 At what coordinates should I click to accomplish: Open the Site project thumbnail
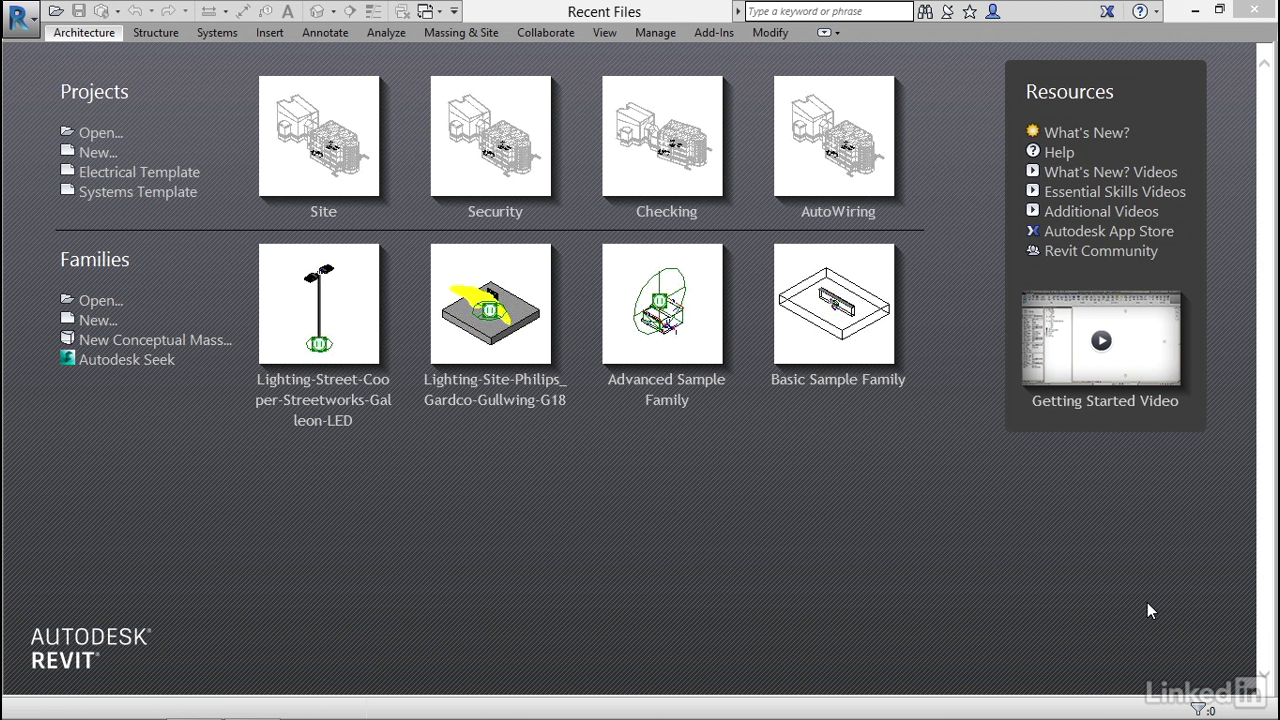320,136
